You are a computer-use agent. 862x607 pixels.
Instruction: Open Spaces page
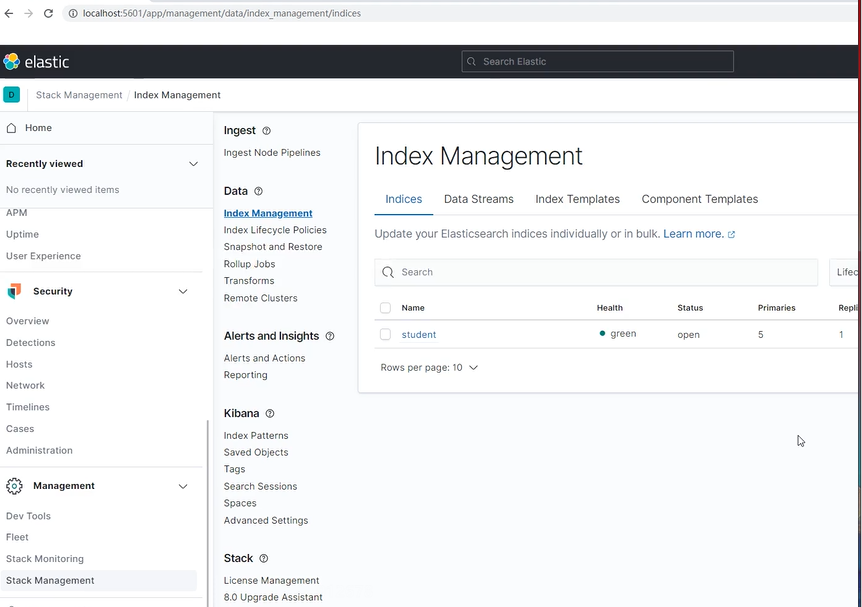click(240, 503)
